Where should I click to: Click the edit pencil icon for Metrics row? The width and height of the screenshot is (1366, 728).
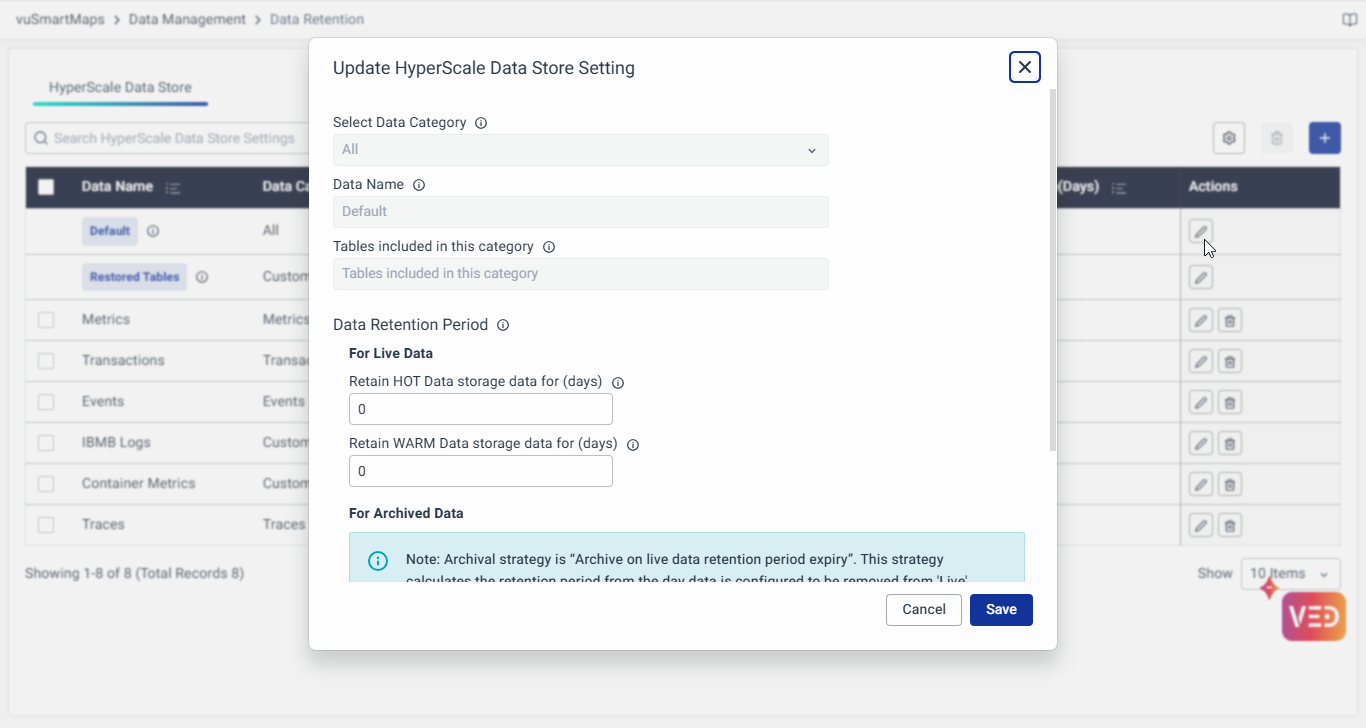click(x=1201, y=320)
